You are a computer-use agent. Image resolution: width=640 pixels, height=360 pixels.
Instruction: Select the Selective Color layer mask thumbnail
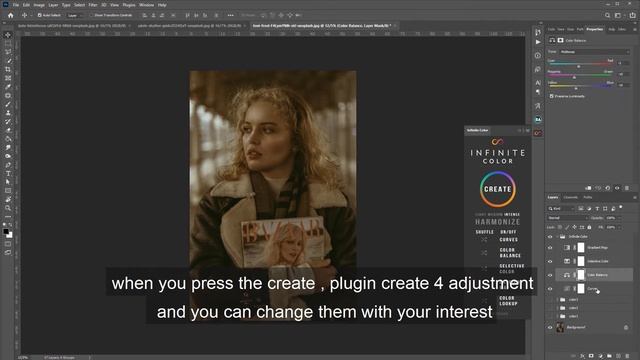click(581, 261)
